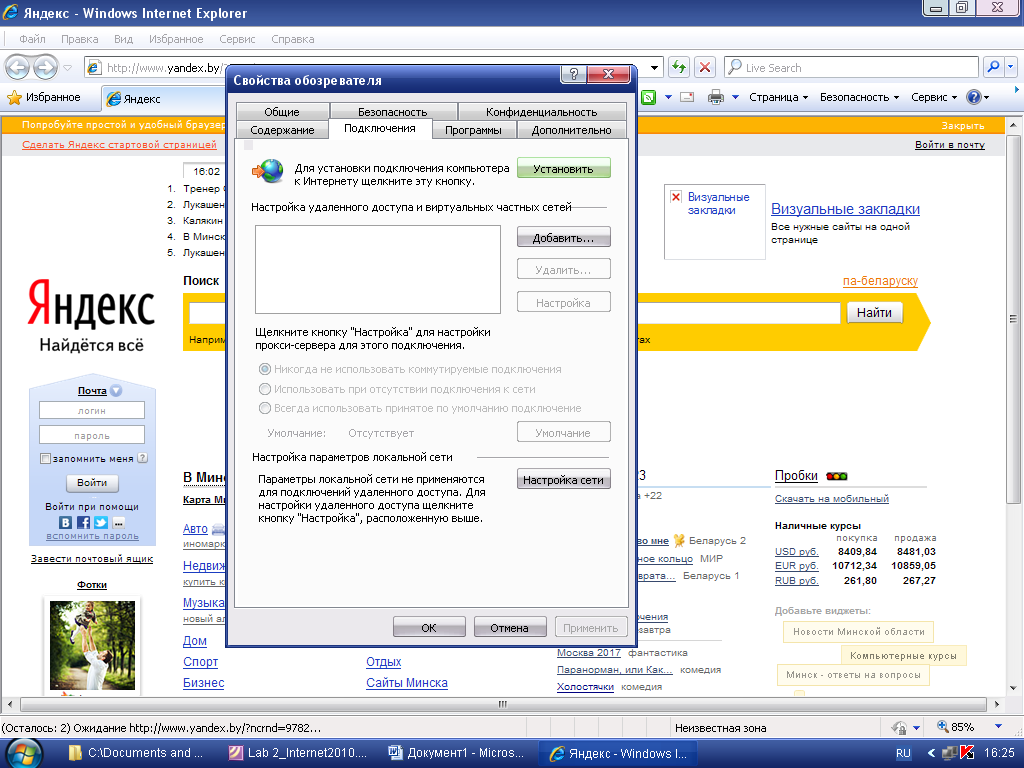Switch to the Общие tab

click(x=282, y=112)
